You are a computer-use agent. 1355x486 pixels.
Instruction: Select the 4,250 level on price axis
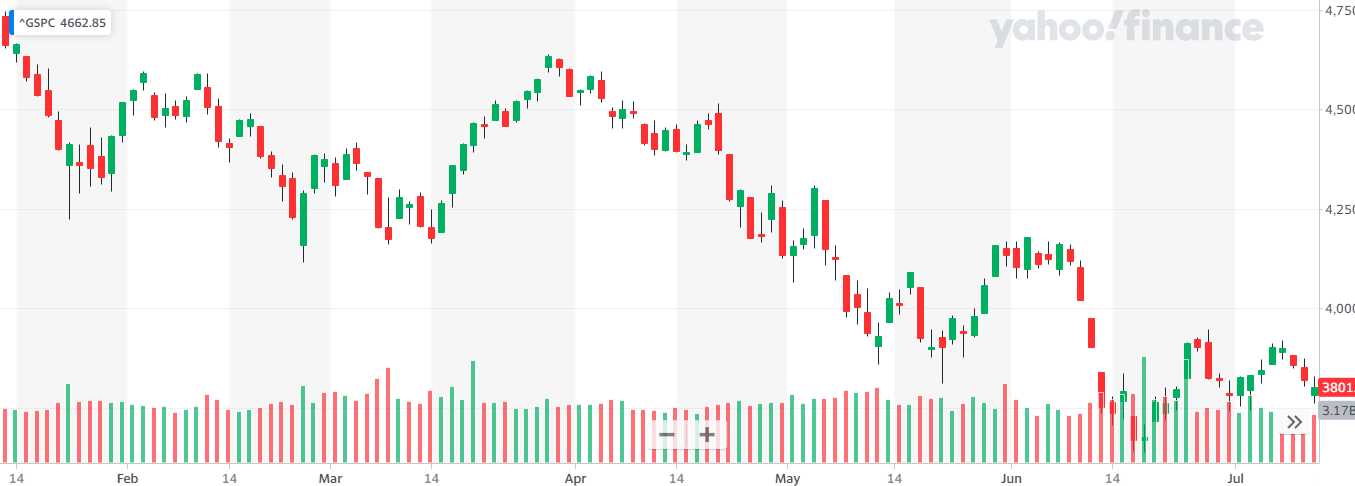[x=1338, y=210]
